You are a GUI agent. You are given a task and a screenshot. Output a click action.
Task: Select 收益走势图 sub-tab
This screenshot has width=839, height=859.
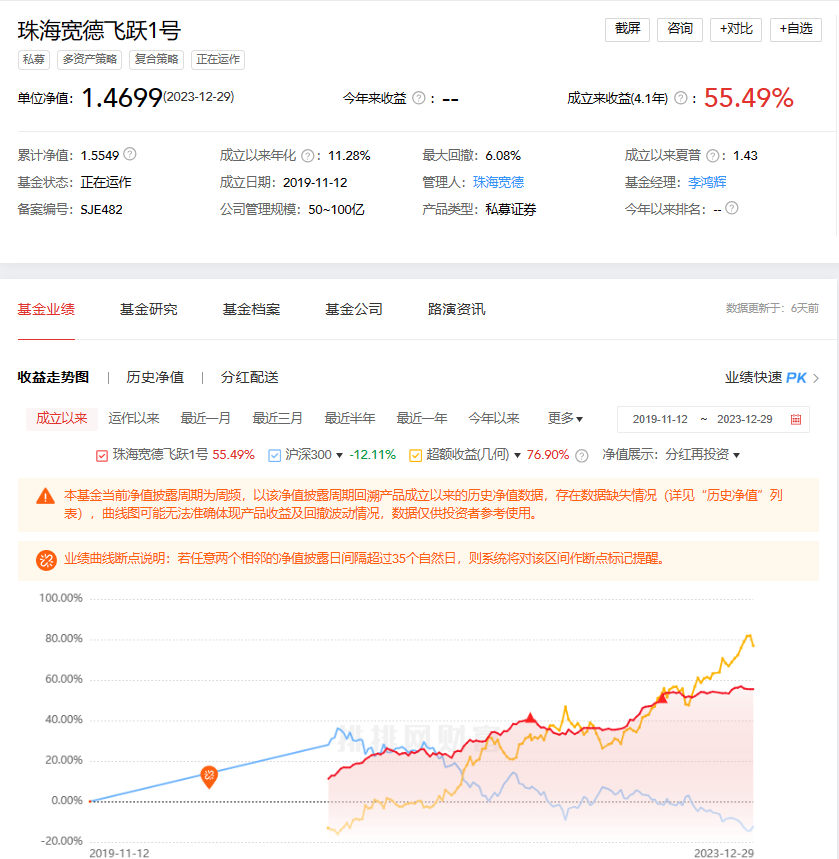53,377
